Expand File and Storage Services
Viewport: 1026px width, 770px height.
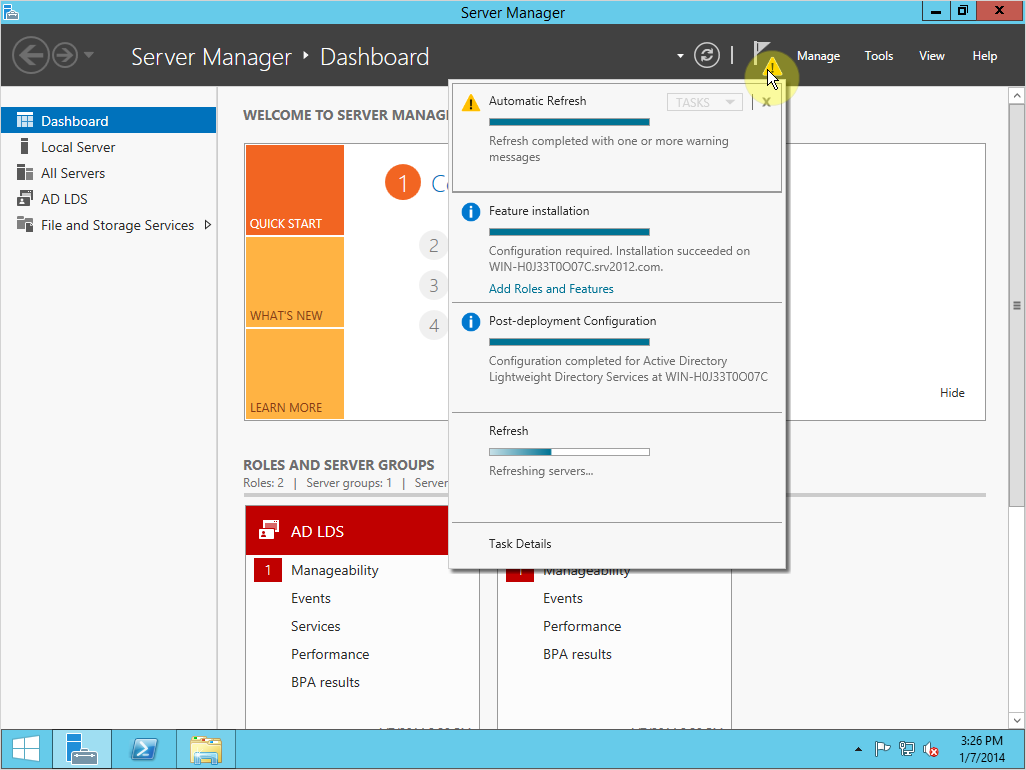tap(208, 225)
